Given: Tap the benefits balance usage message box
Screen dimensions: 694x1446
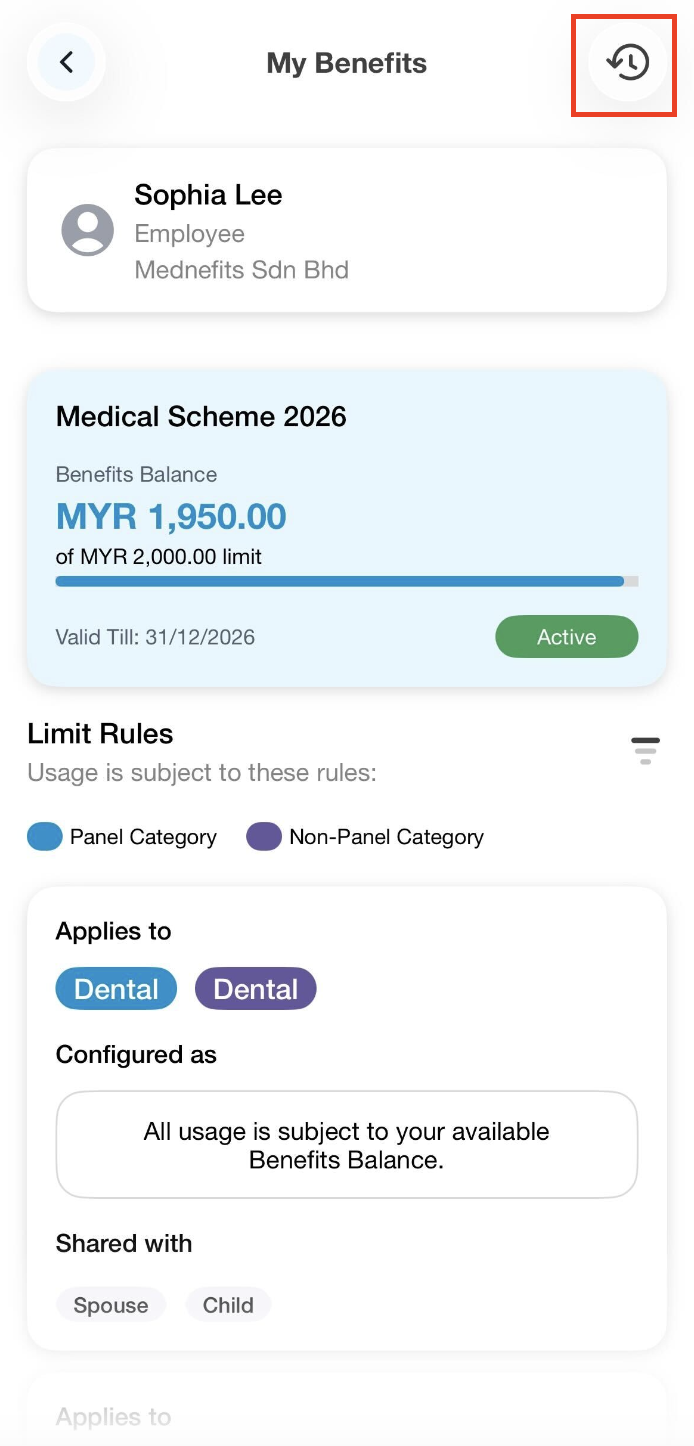Looking at the screenshot, I should [346, 1145].
